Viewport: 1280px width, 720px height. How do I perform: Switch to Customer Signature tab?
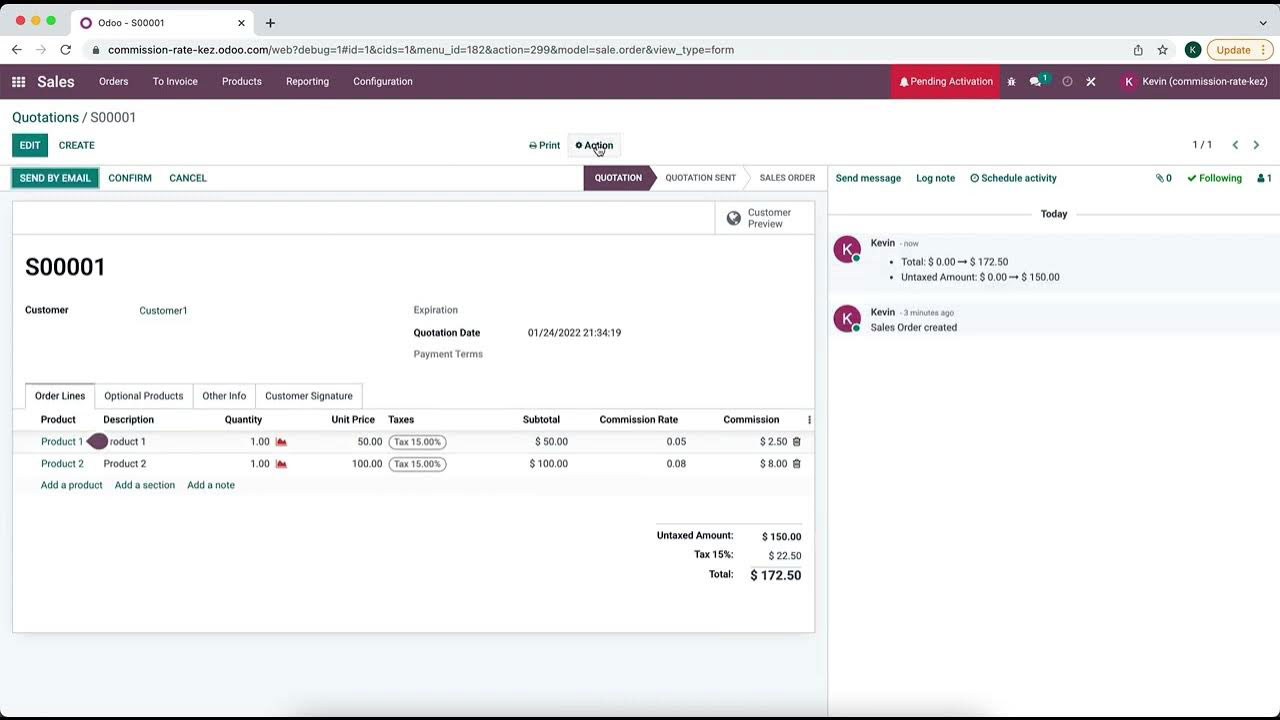(309, 396)
